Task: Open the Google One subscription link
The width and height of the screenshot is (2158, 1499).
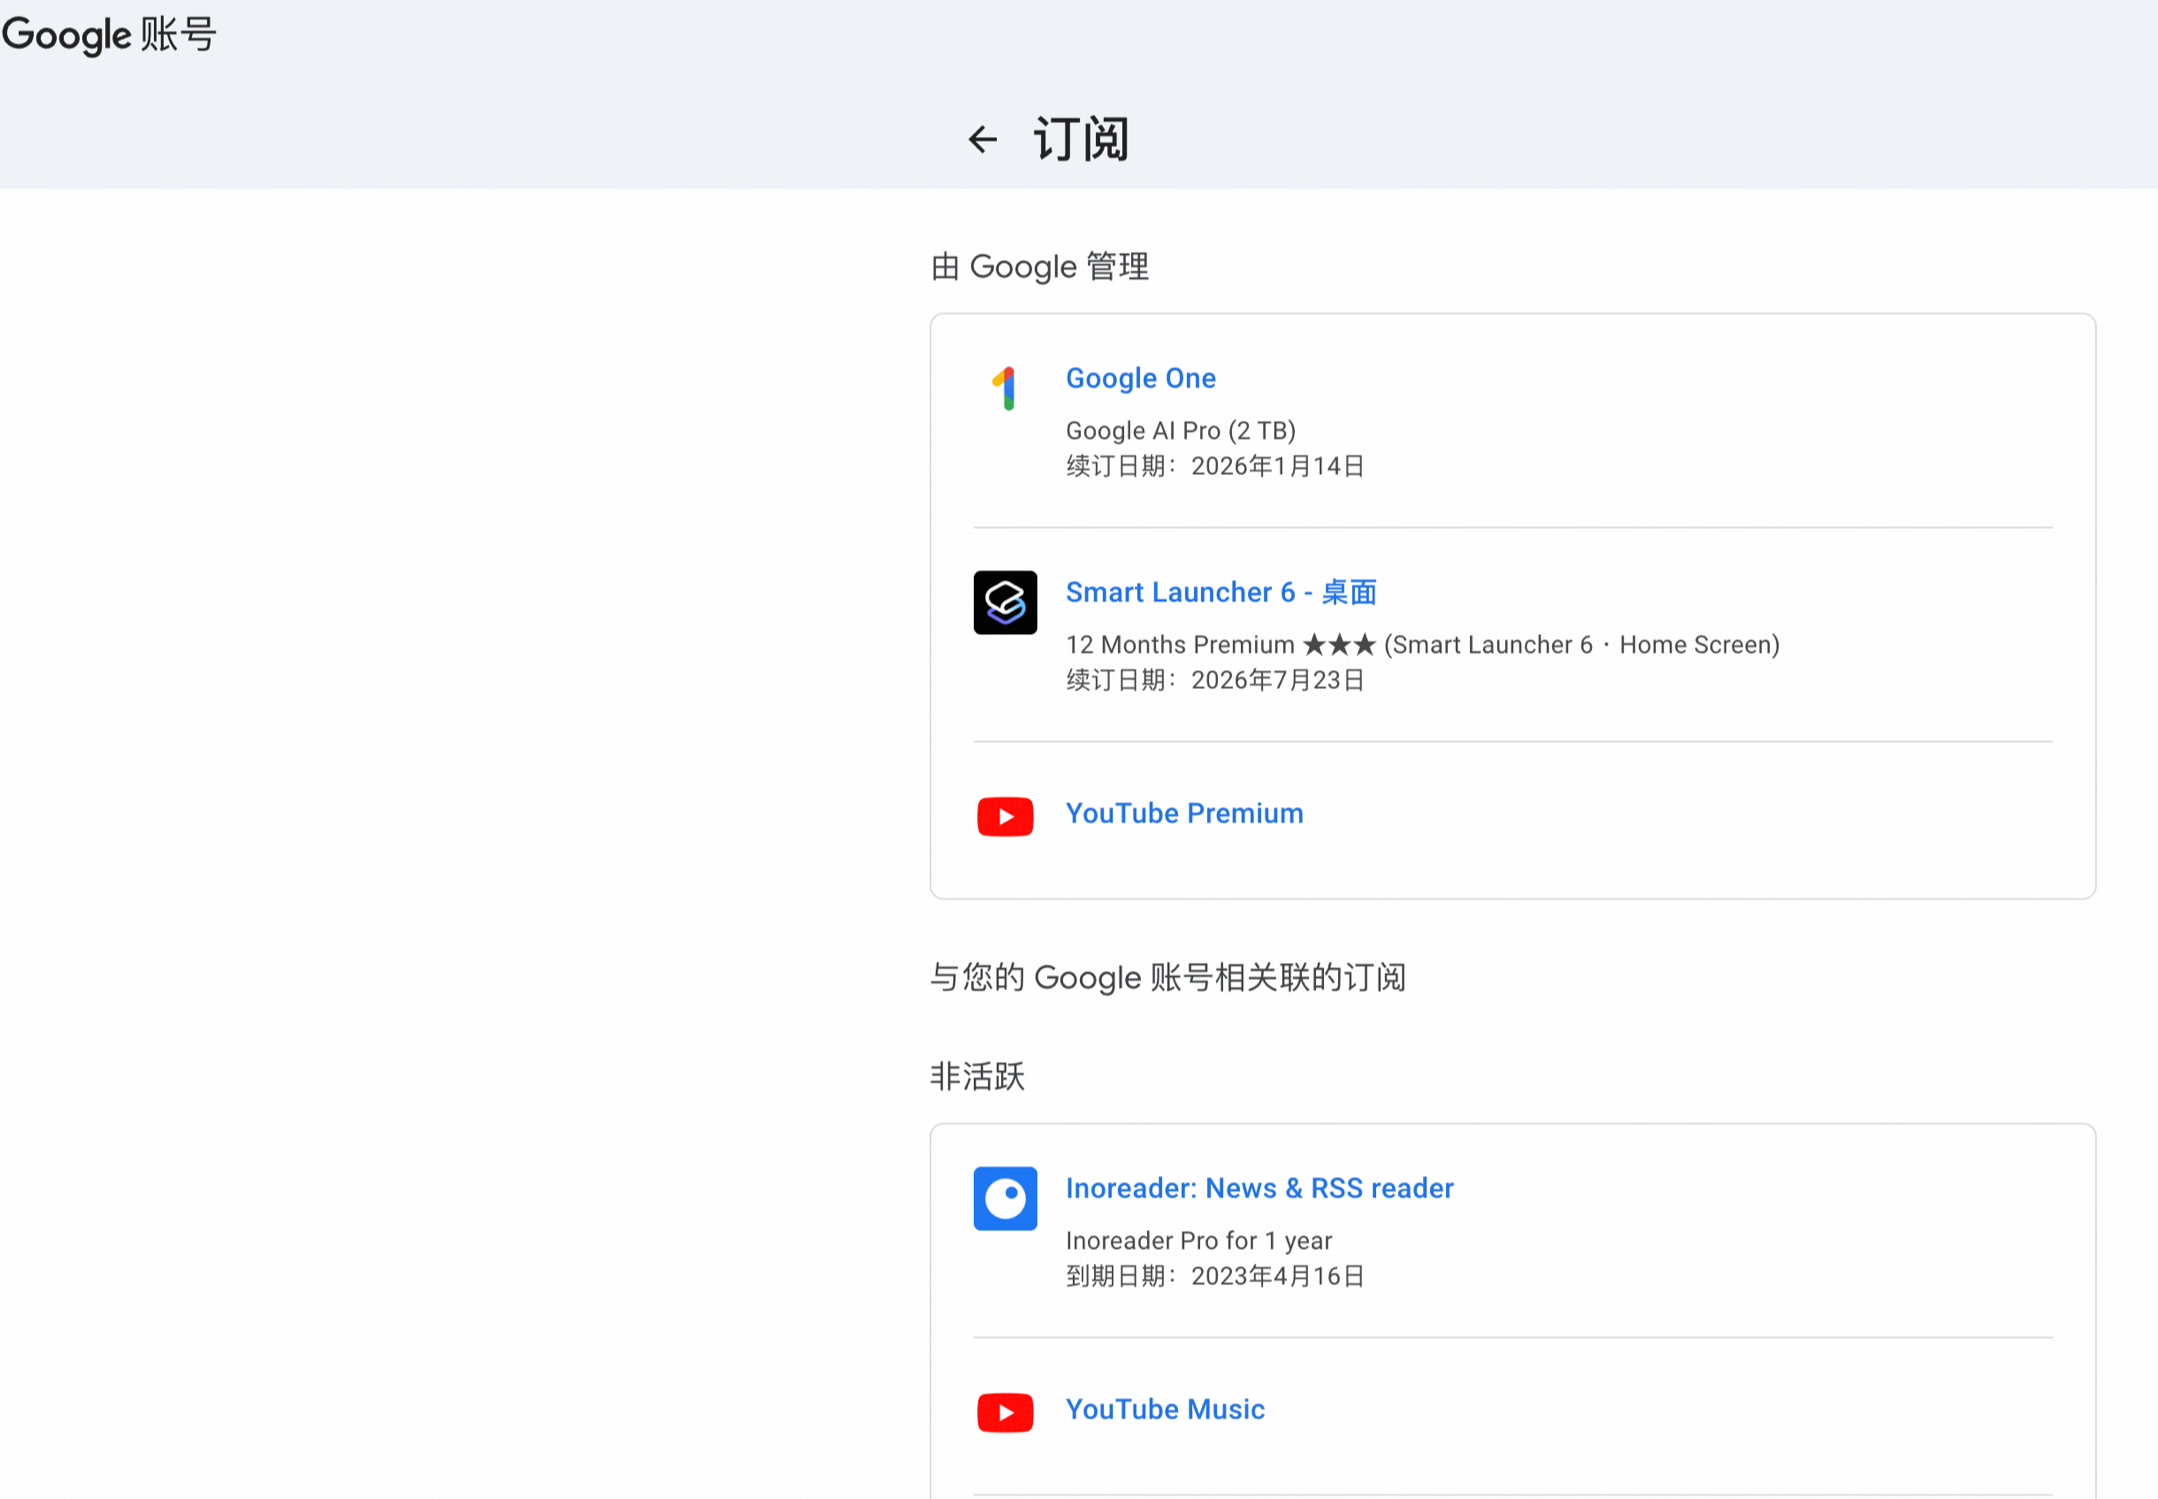Action: click(1140, 378)
